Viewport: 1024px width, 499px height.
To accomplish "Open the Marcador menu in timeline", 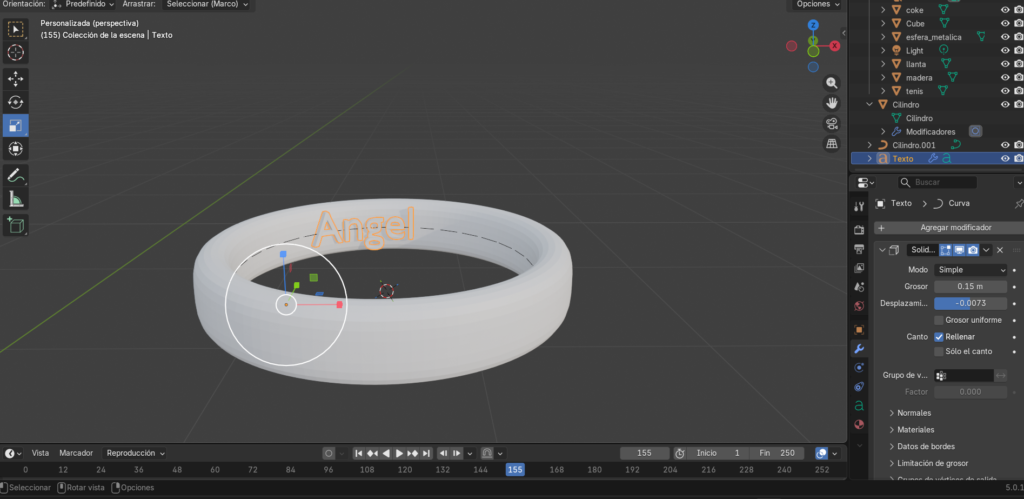I will pyautogui.click(x=76, y=453).
